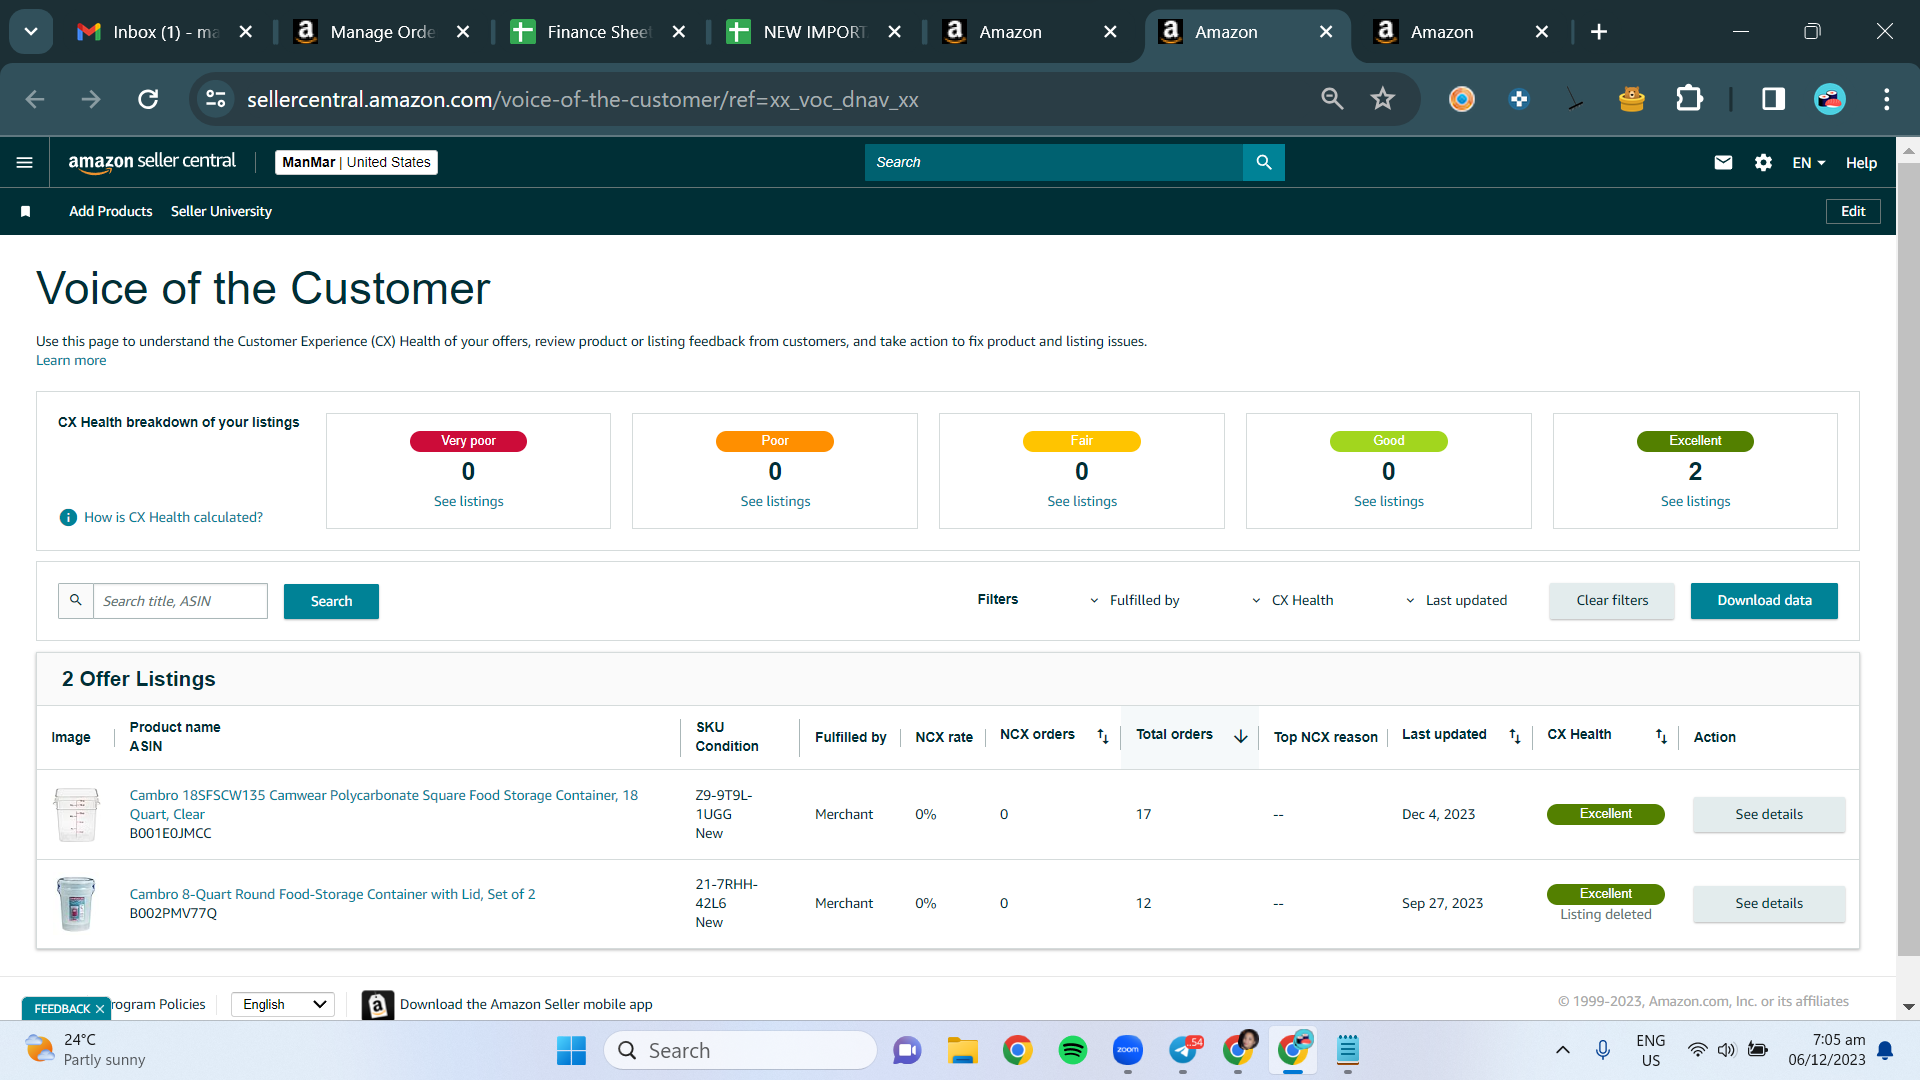Reload the page in Chrome

pos(148,99)
